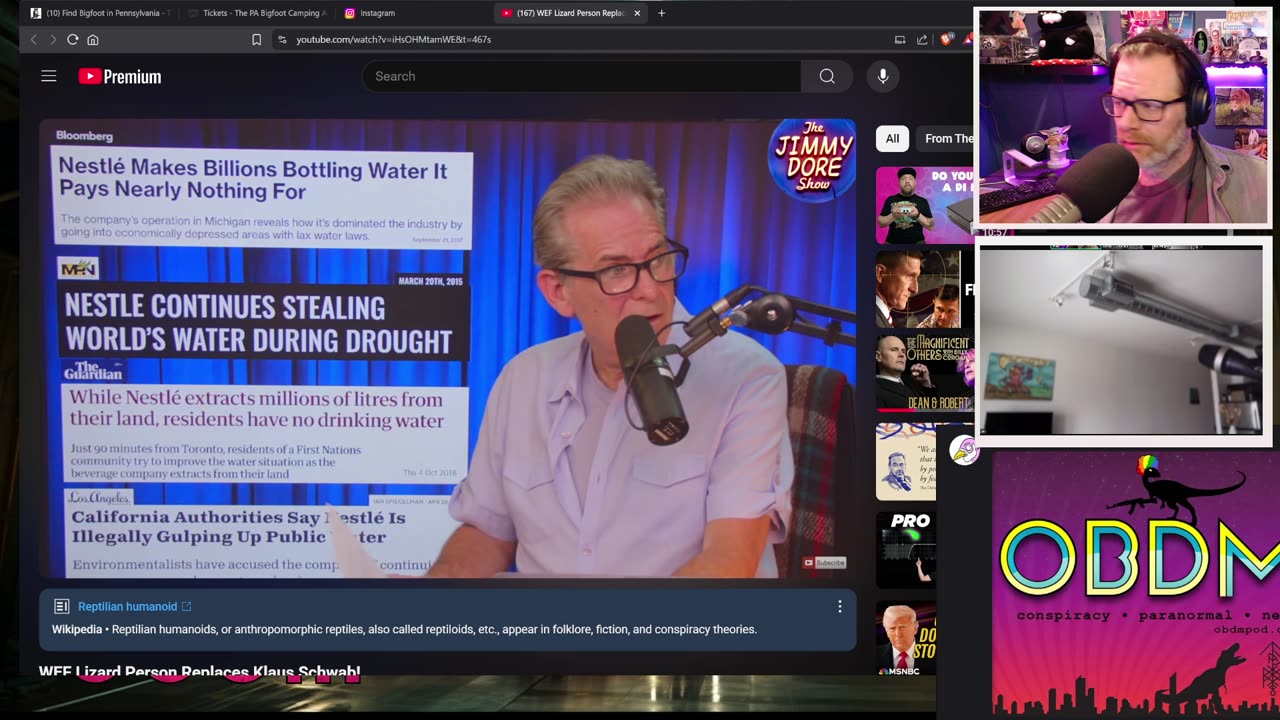Reload the current page
This screenshot has height=720, width=1280.
(72, 39)
